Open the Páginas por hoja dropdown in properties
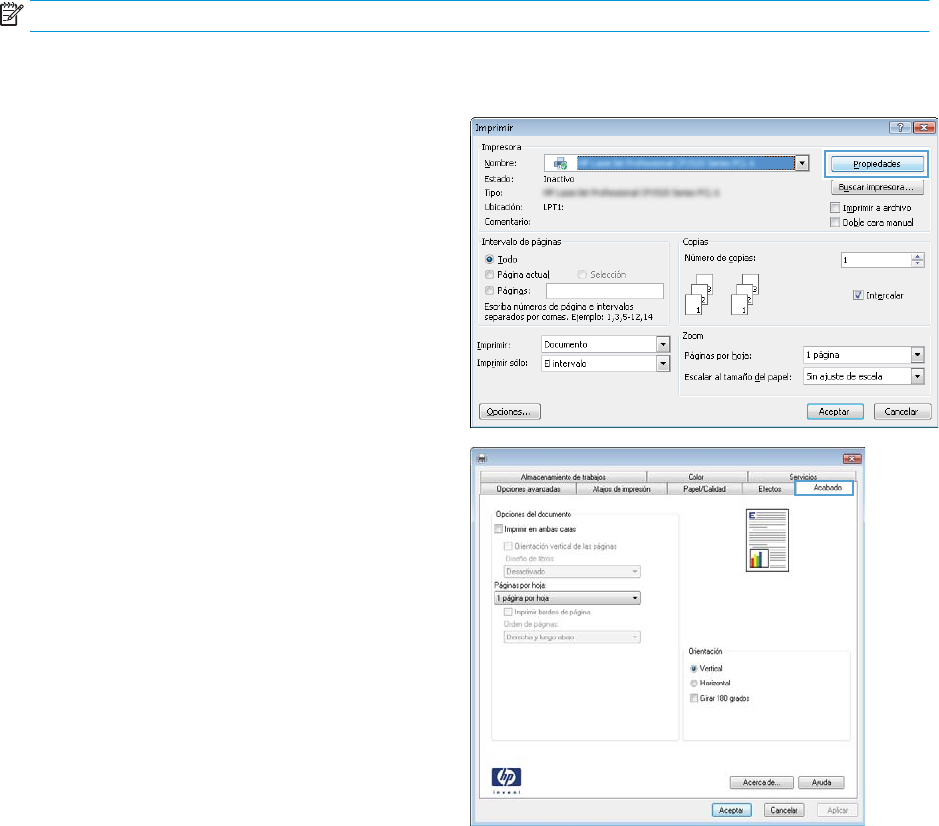Screen dimensions: 939x826 (x=567, y=598)
